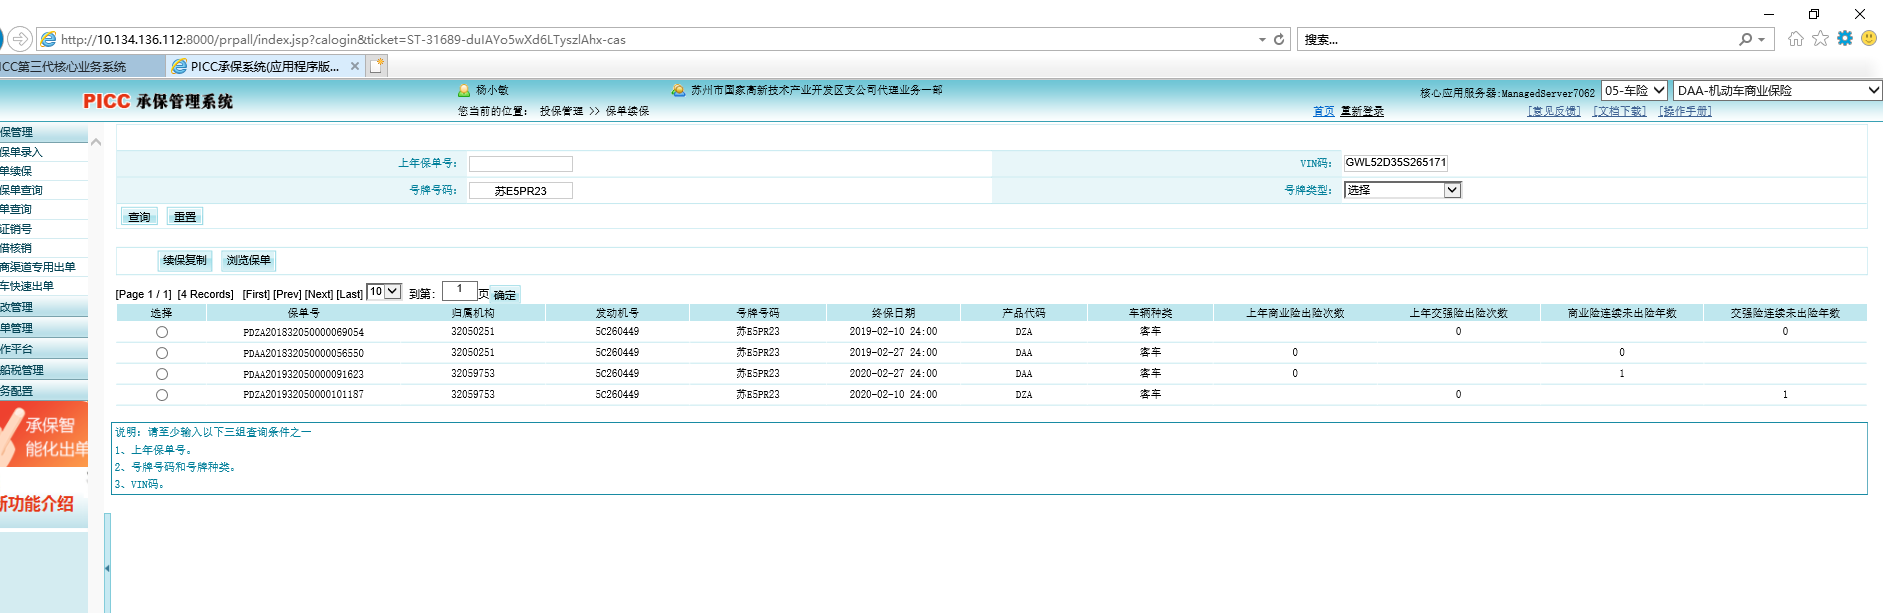Open the 05-车险 dropdown
This screenshot has height=613, width=1883.
coord(1634,90)
